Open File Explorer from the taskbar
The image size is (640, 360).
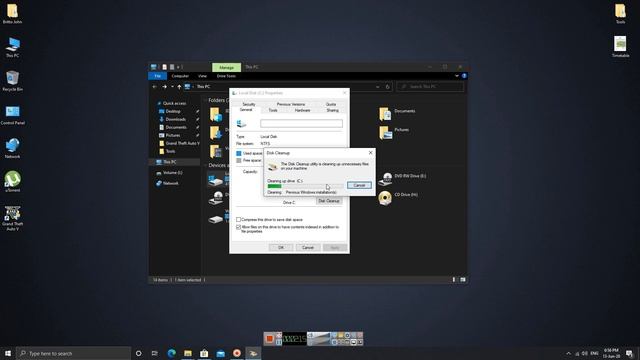tap(188, 353)
